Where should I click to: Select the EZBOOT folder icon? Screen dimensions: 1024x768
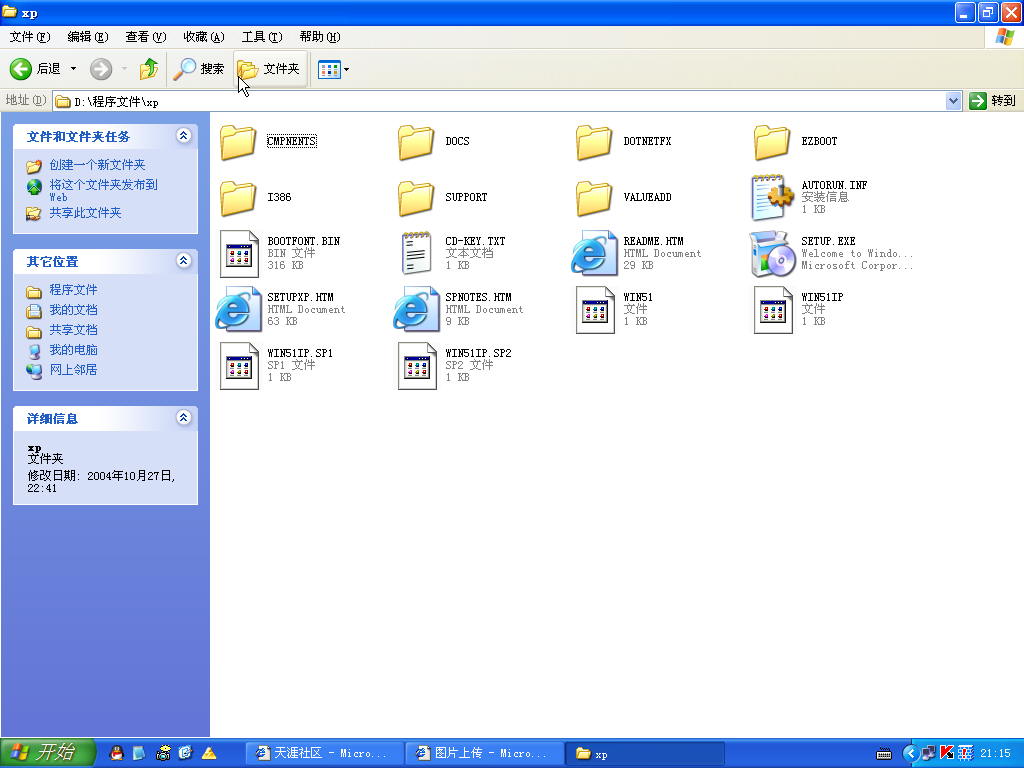pyautogui.click(x=772, y=142)
